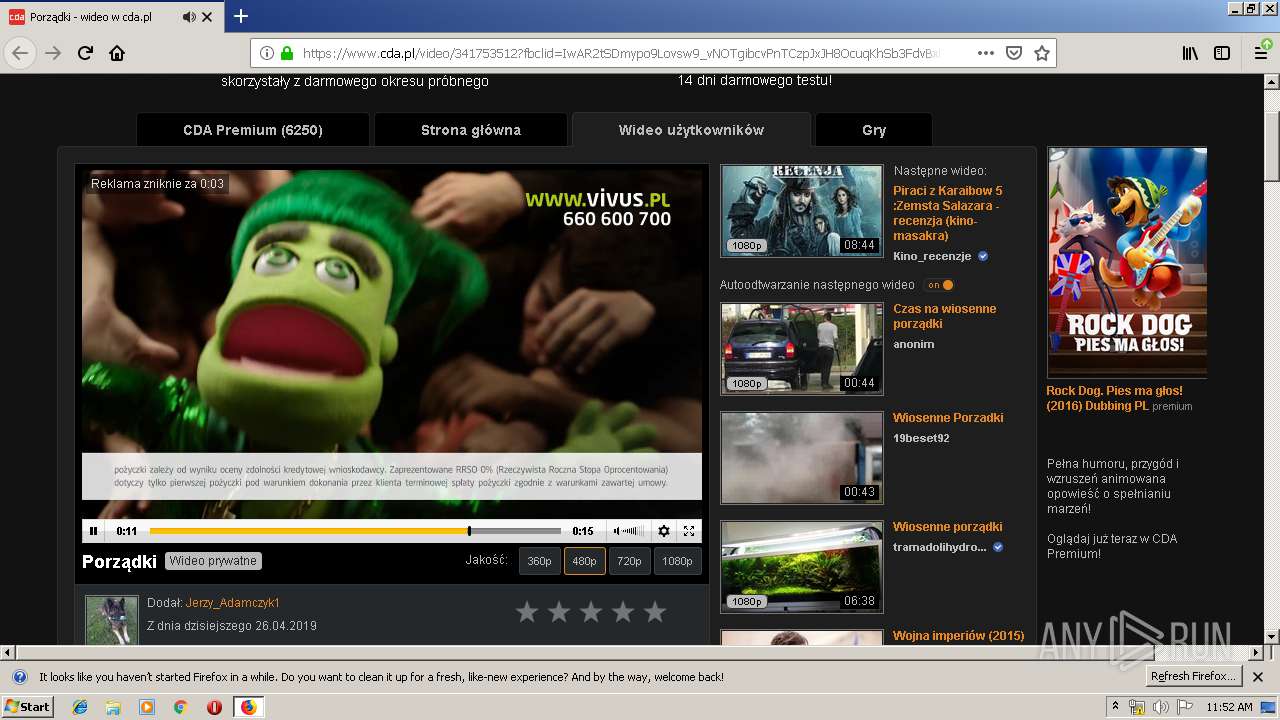Click the Wideo prywatne badge
This screenshot has width=1280, height=720.
(x=213, y=561)
